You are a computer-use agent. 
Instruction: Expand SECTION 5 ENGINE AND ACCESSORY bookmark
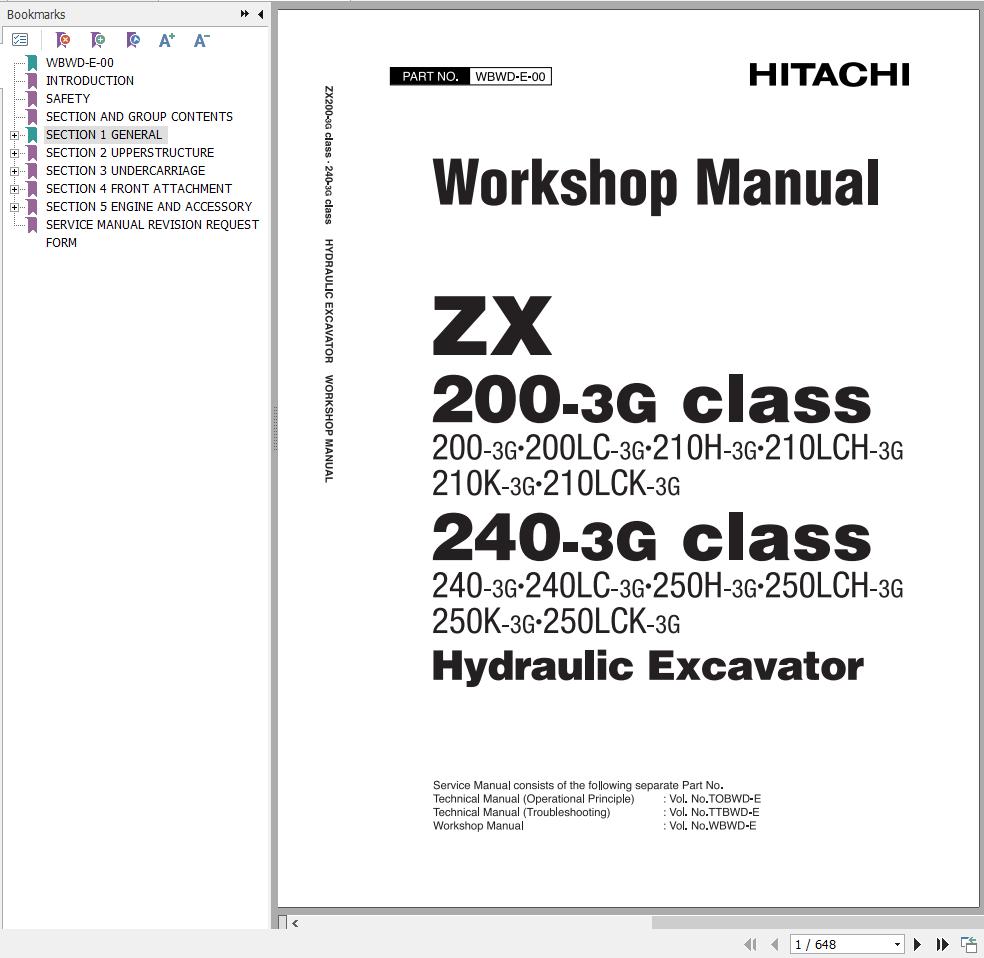14,207
